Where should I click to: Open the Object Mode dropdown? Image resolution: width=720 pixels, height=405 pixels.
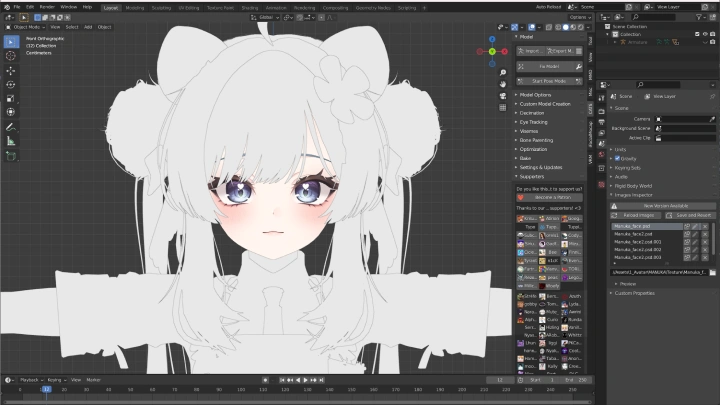tap(25, 27)
